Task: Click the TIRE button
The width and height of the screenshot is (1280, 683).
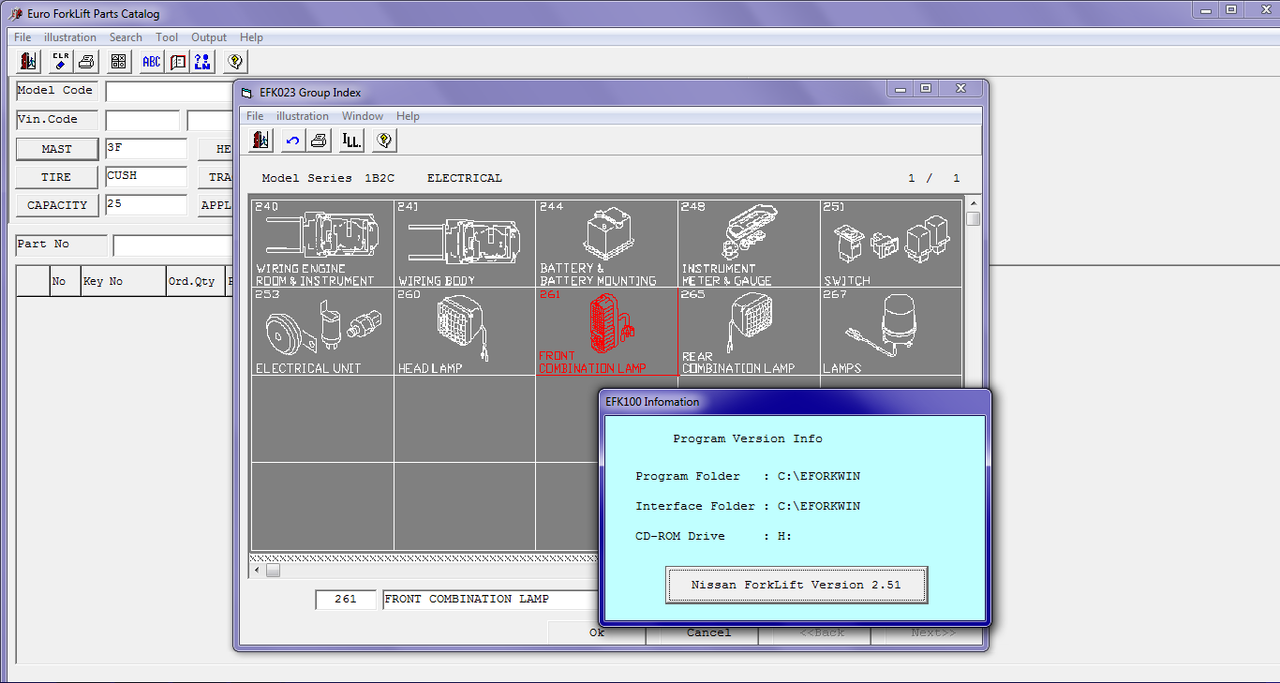Action: tap(57, 177)
